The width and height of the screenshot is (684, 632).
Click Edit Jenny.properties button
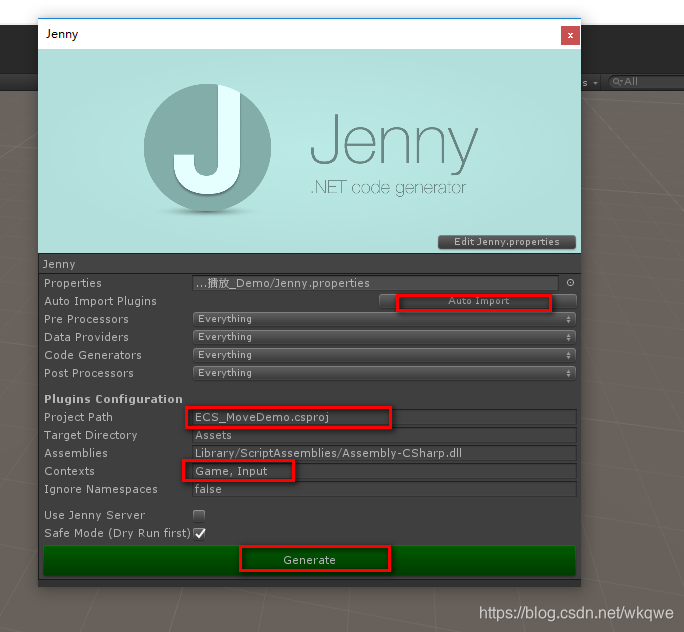(x=506, y=242)
